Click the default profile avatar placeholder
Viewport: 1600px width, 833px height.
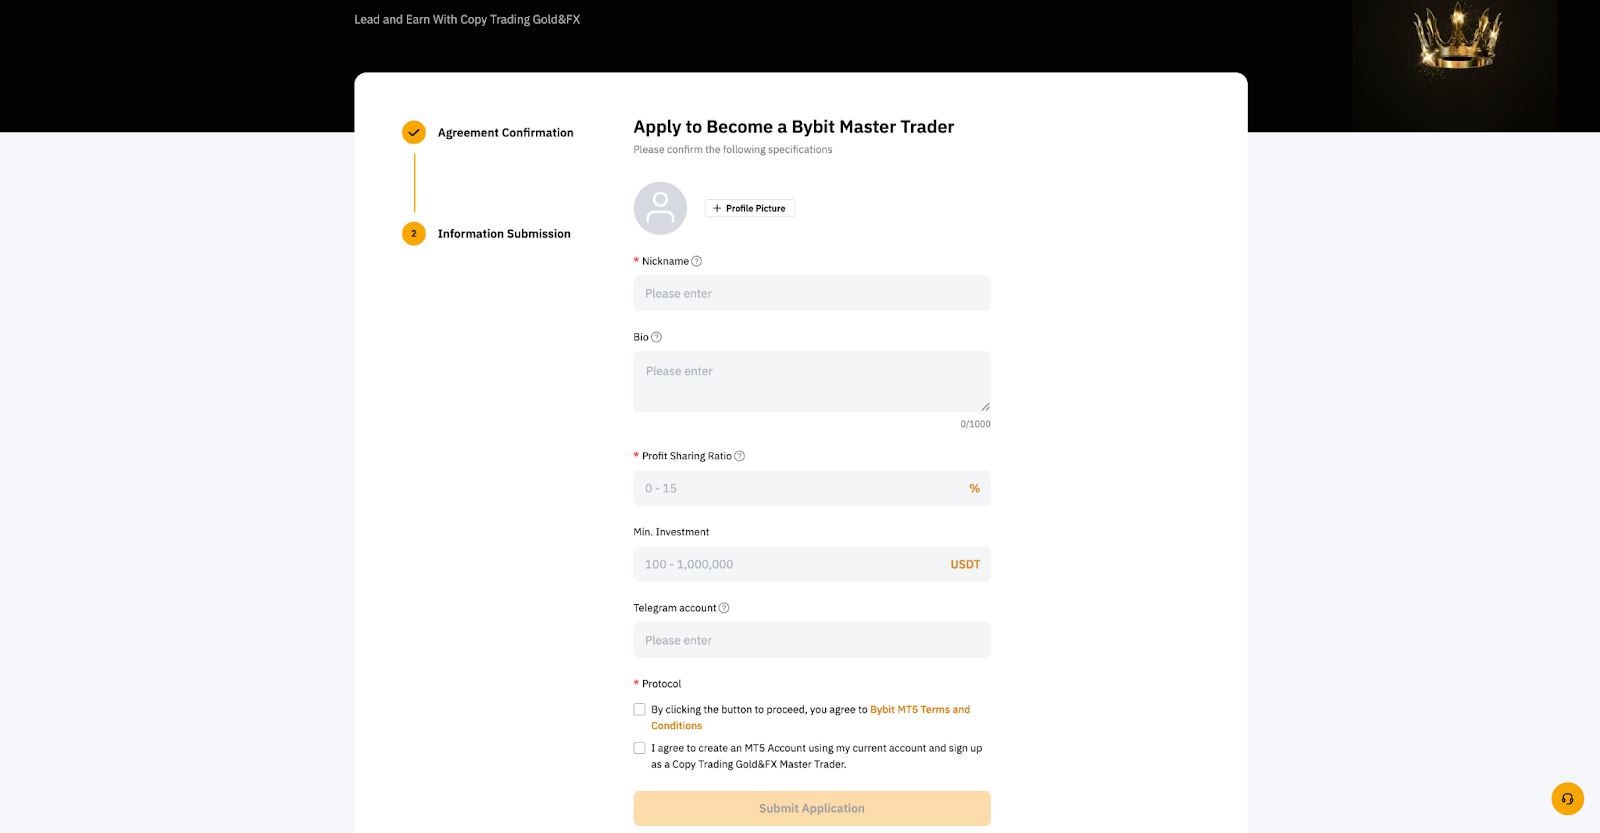point(660,208)
